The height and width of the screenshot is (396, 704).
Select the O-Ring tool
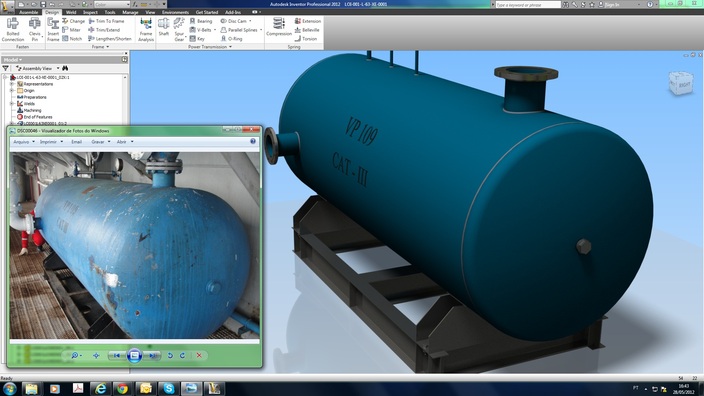pos(231,39)
